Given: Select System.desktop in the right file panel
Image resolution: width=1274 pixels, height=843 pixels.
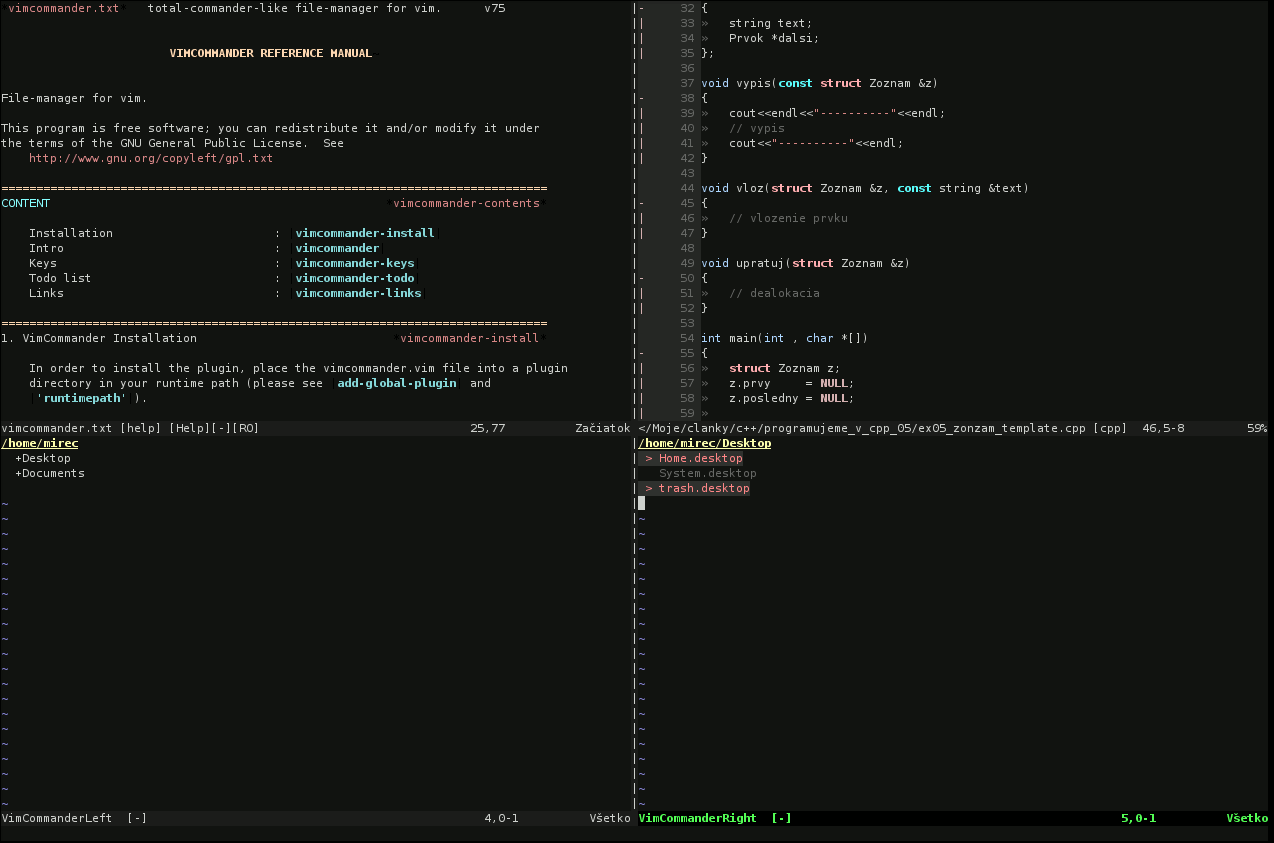Looking at the screenshot, I should pyautogui.click(x=707, y=473).
